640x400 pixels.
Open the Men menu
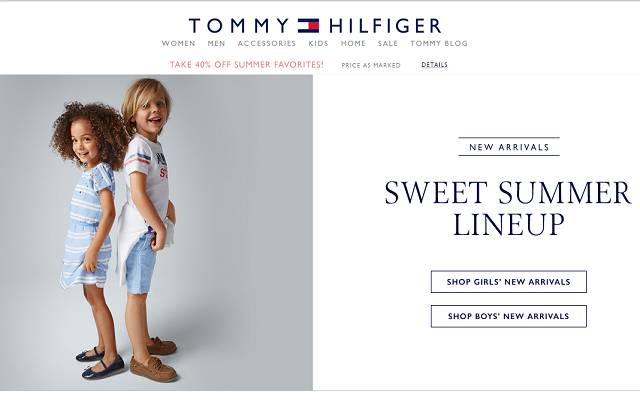[x=216, y=43]
